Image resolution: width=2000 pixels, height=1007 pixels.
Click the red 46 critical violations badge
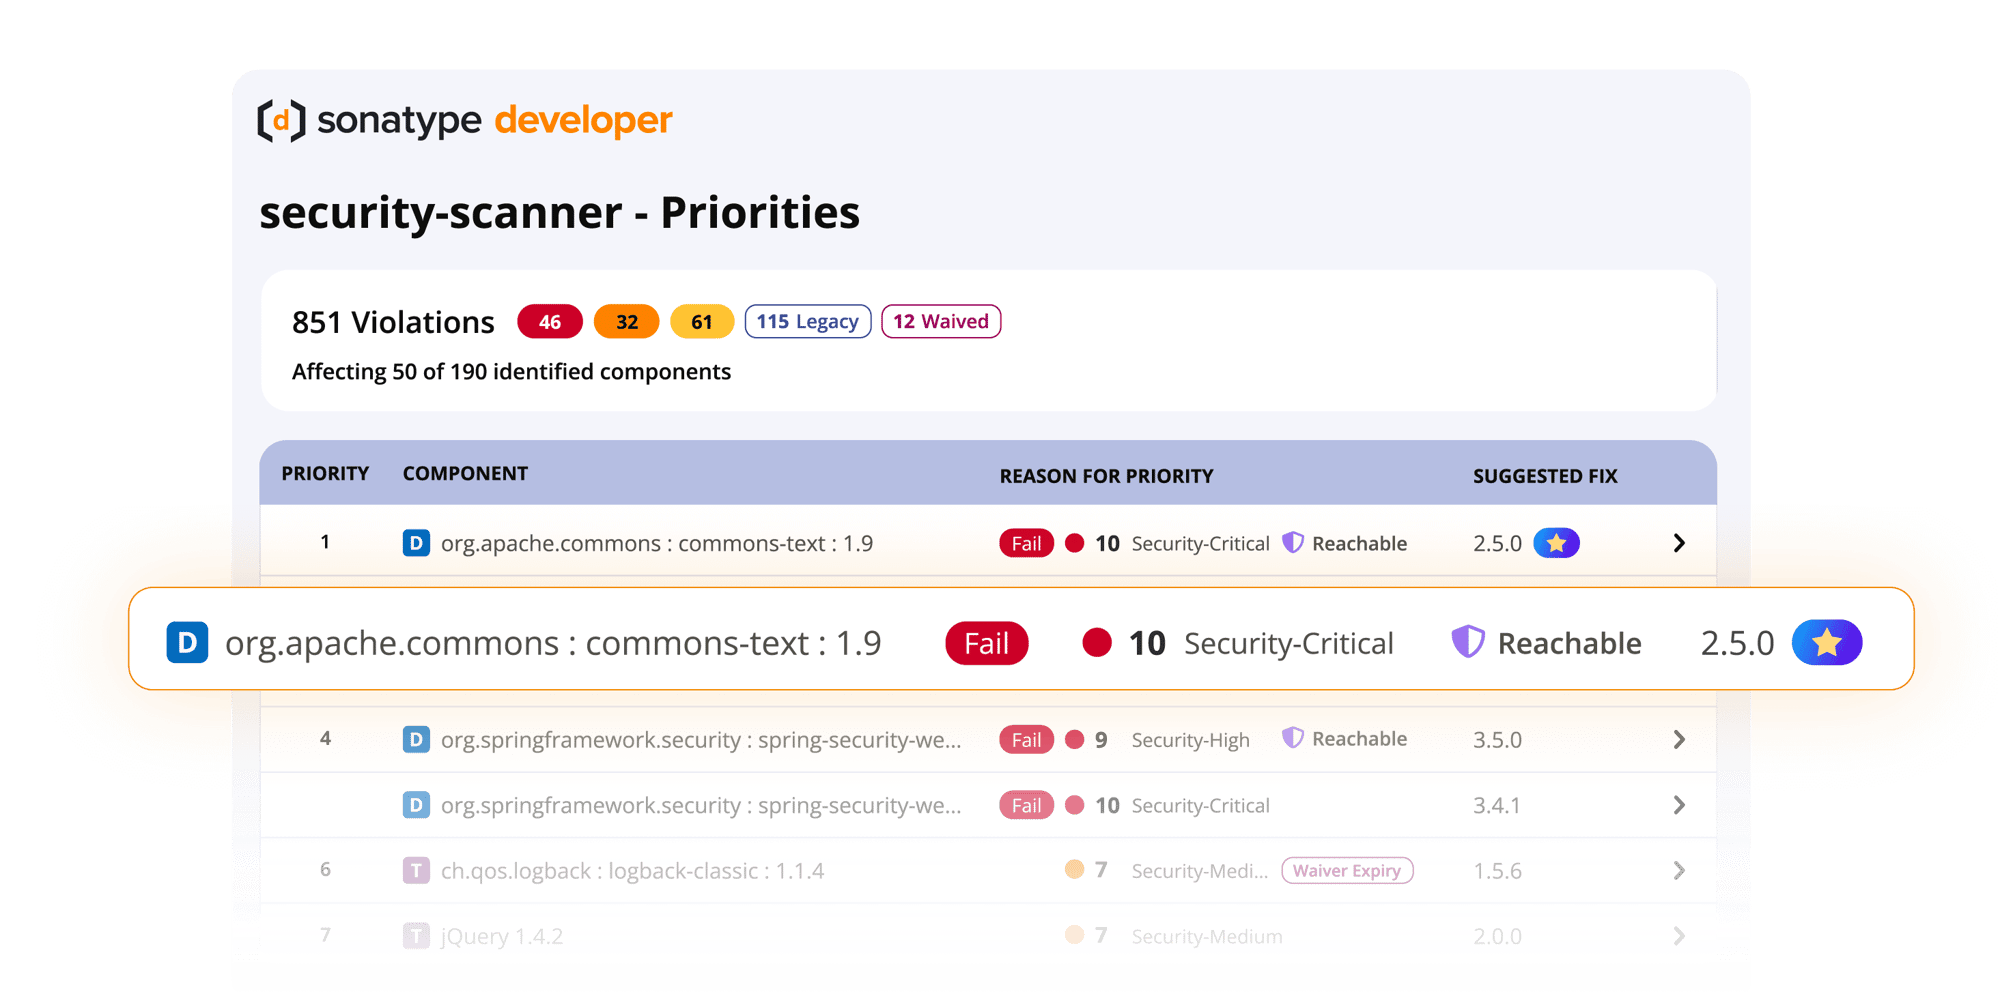550,322
